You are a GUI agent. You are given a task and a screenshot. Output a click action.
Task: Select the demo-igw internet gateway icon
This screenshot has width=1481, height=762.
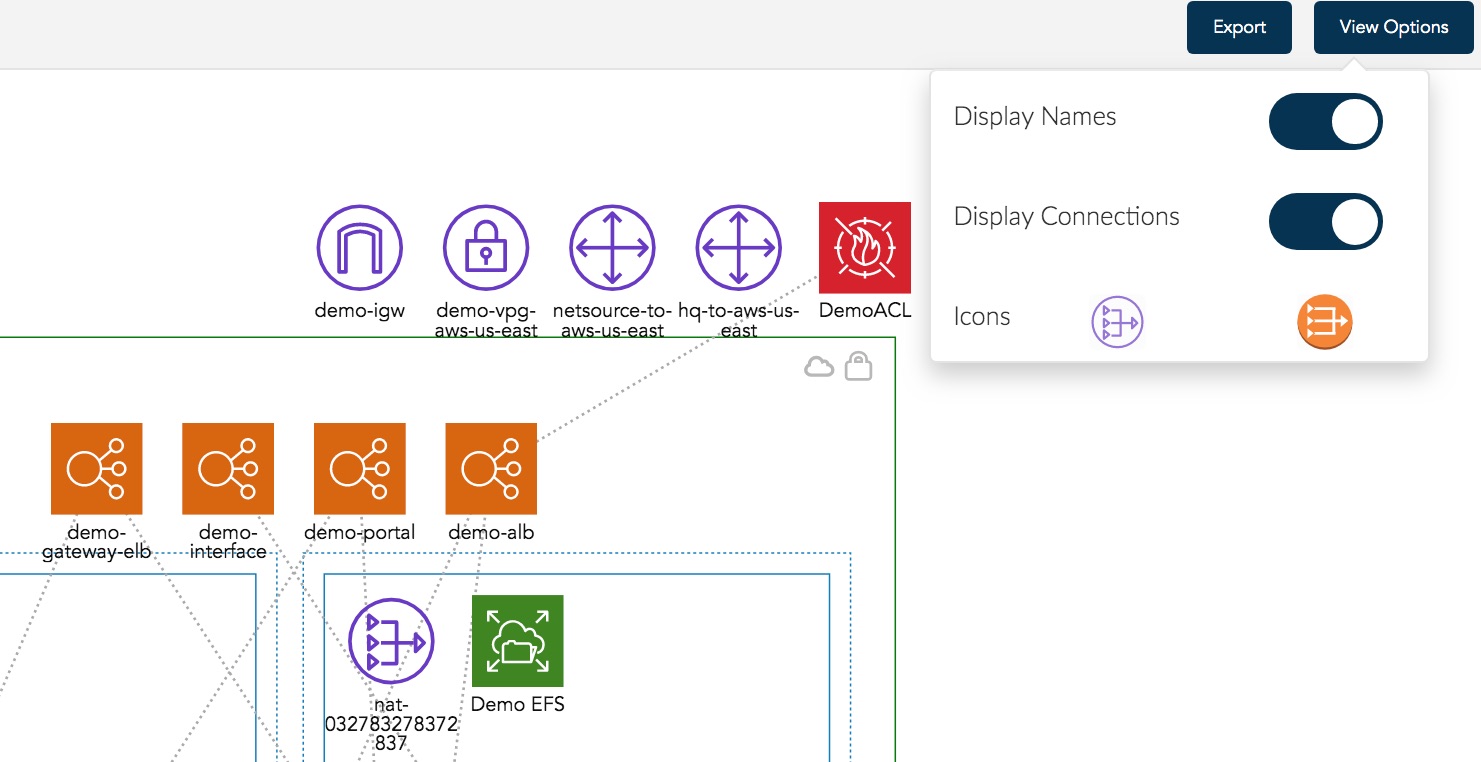click(360, 248)
